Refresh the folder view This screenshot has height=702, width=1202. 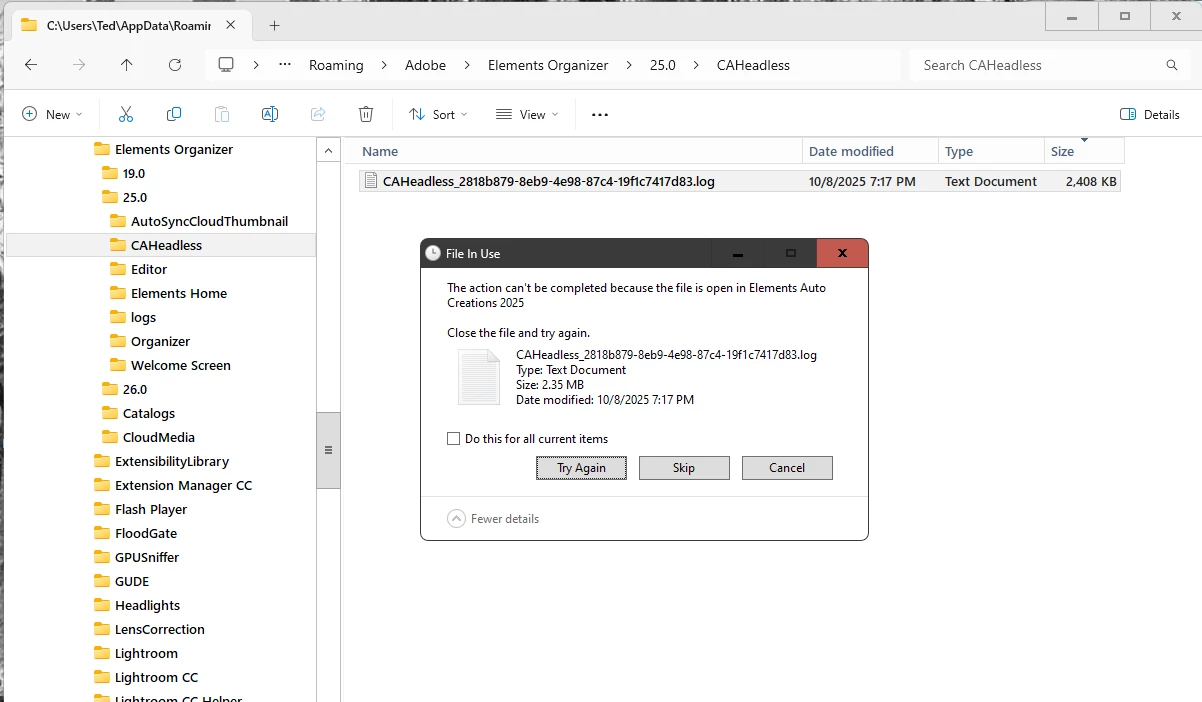(x=175, y=65)
